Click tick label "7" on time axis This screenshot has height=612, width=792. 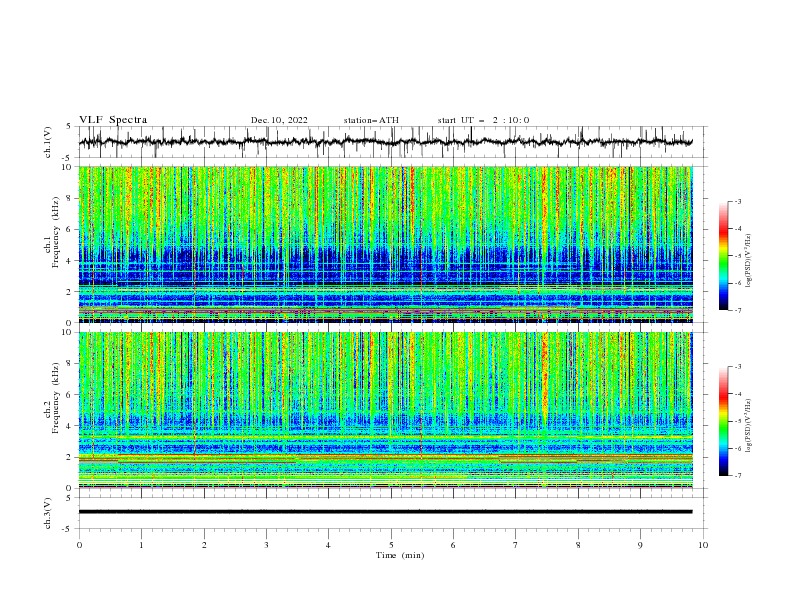coord(516,545)
